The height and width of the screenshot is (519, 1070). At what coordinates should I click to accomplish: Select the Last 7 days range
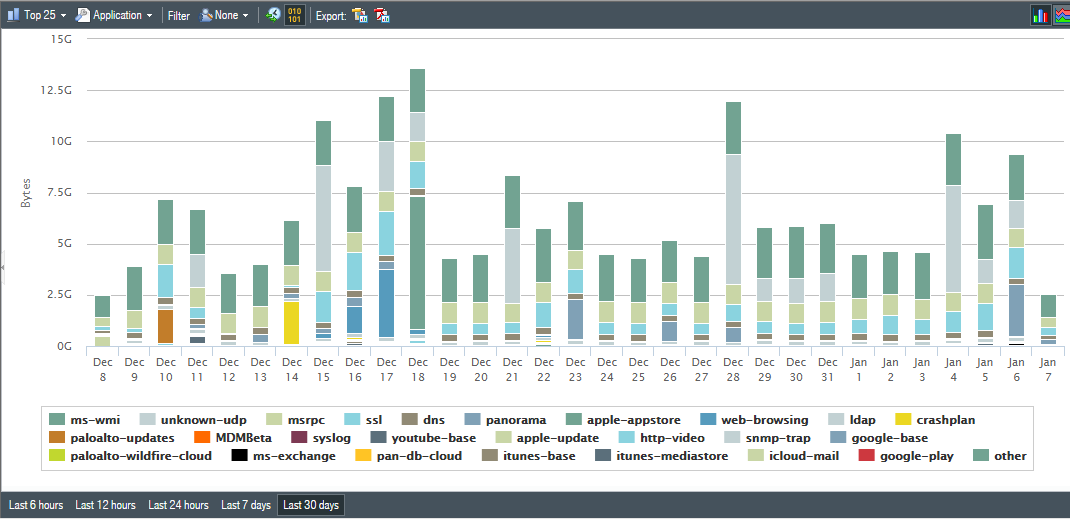pyautogui.click(x=245, y=505)
